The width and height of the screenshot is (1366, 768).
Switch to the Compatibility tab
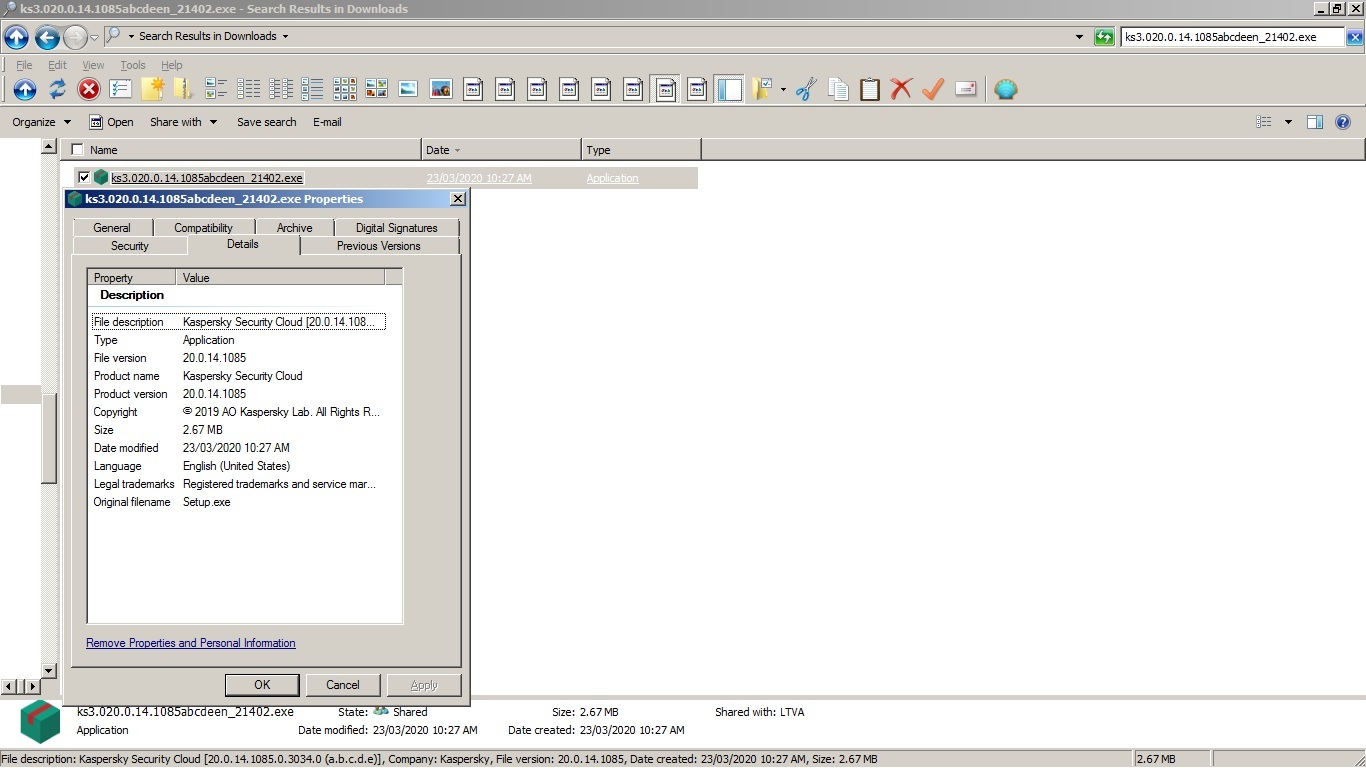click(x=203, y=228)
